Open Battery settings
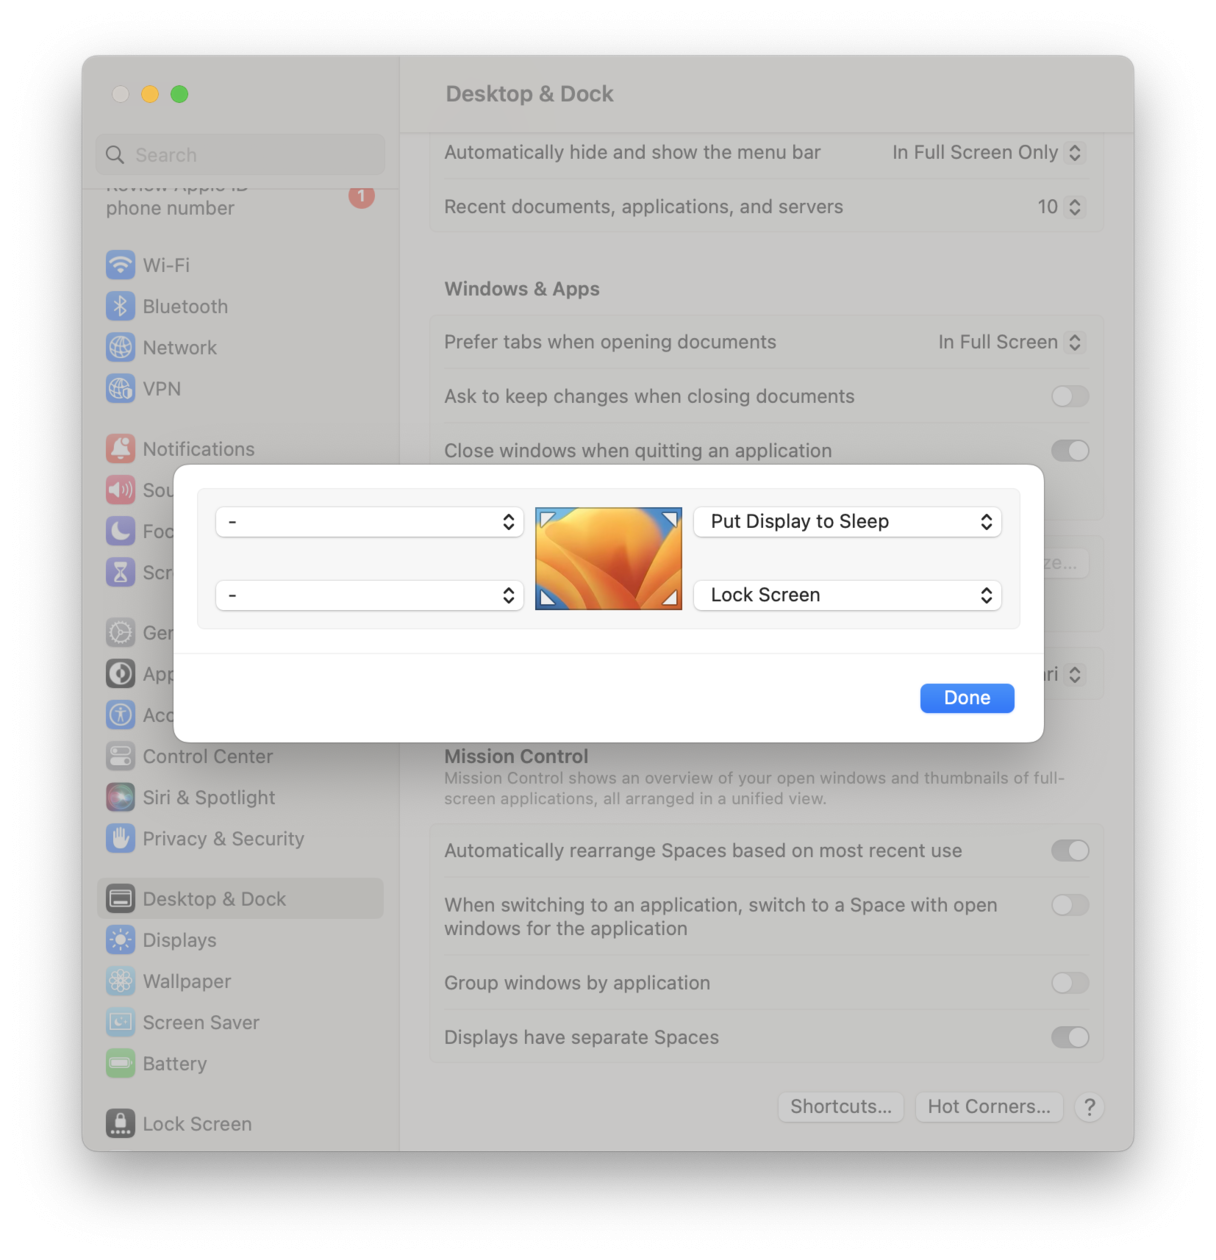 [x=174, y=1063]
